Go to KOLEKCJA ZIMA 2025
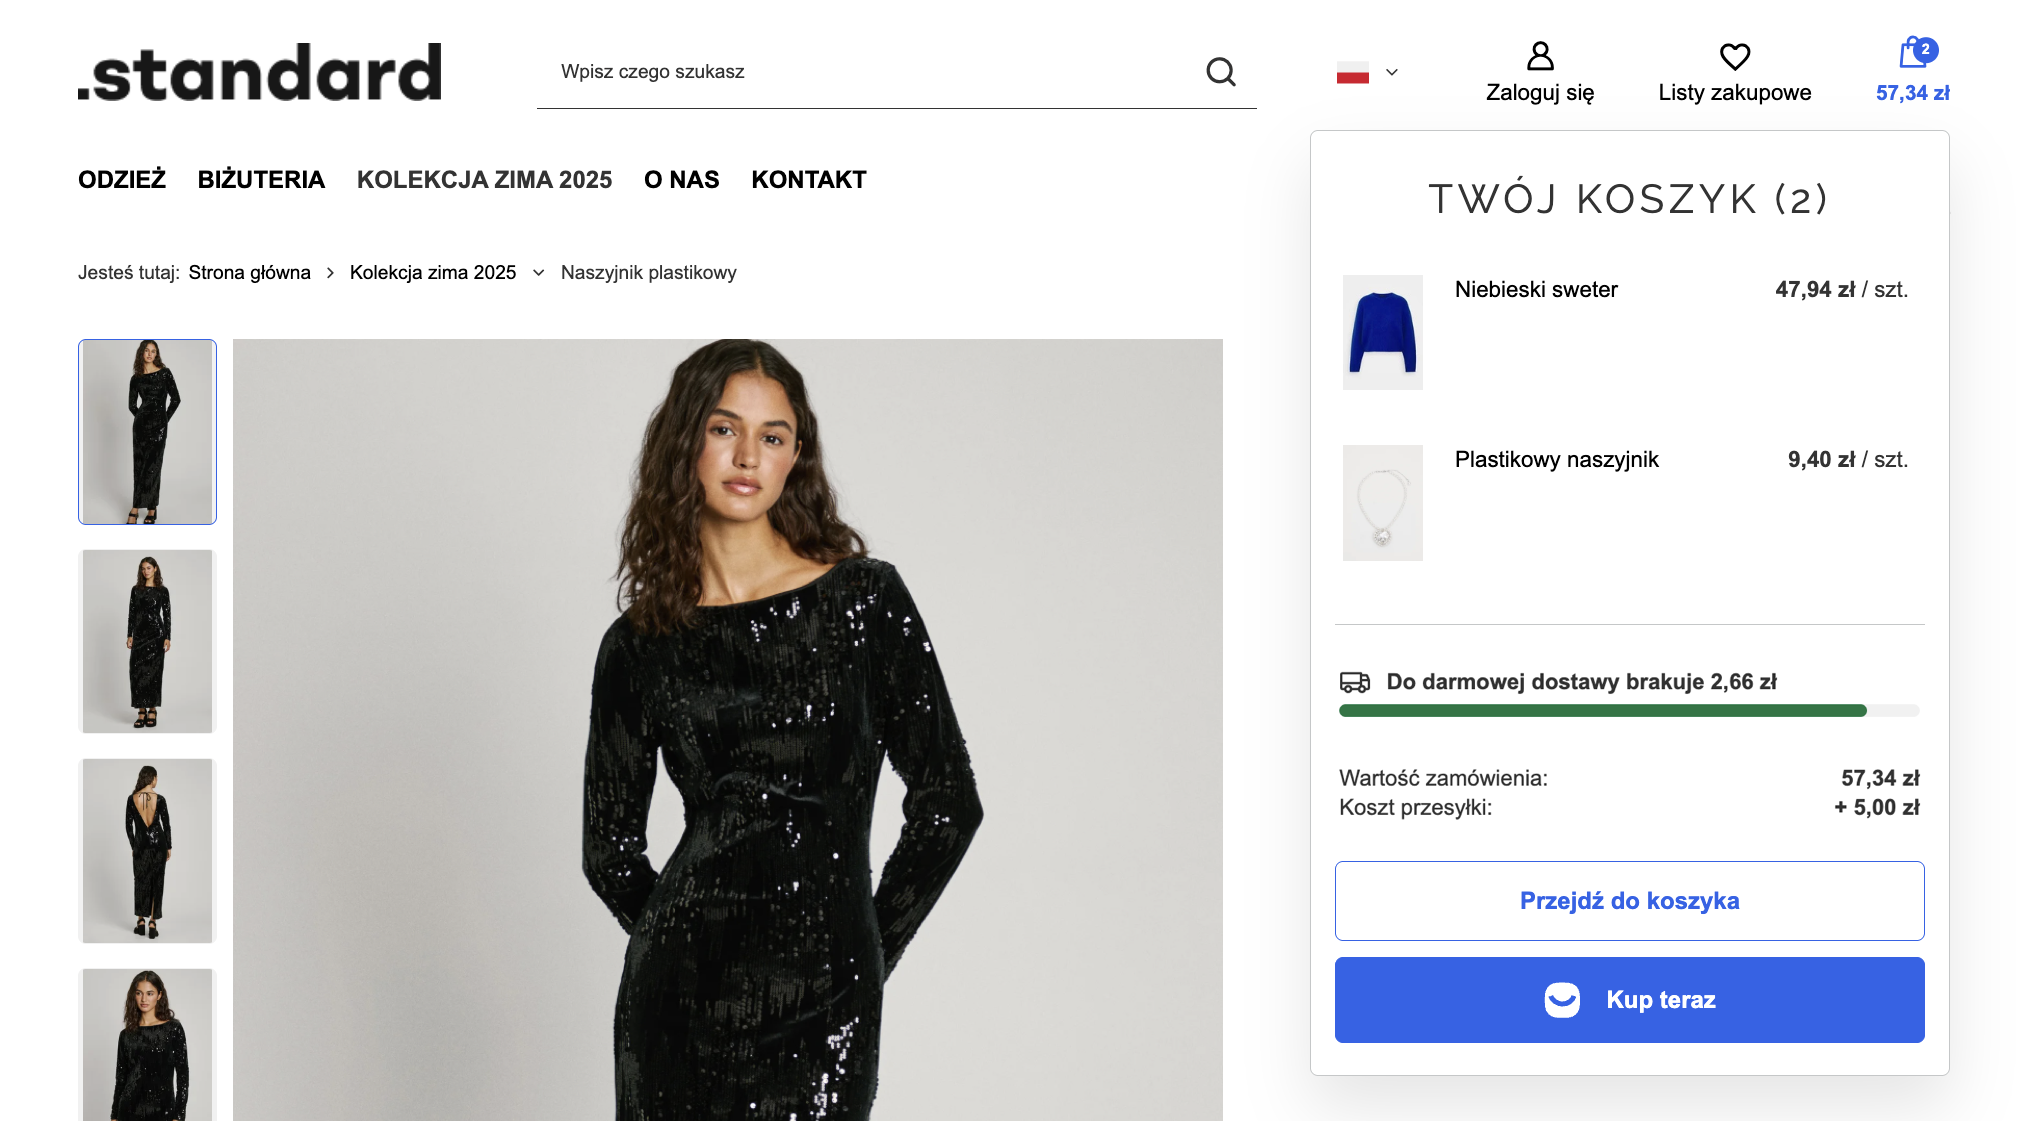 [484, 180]
